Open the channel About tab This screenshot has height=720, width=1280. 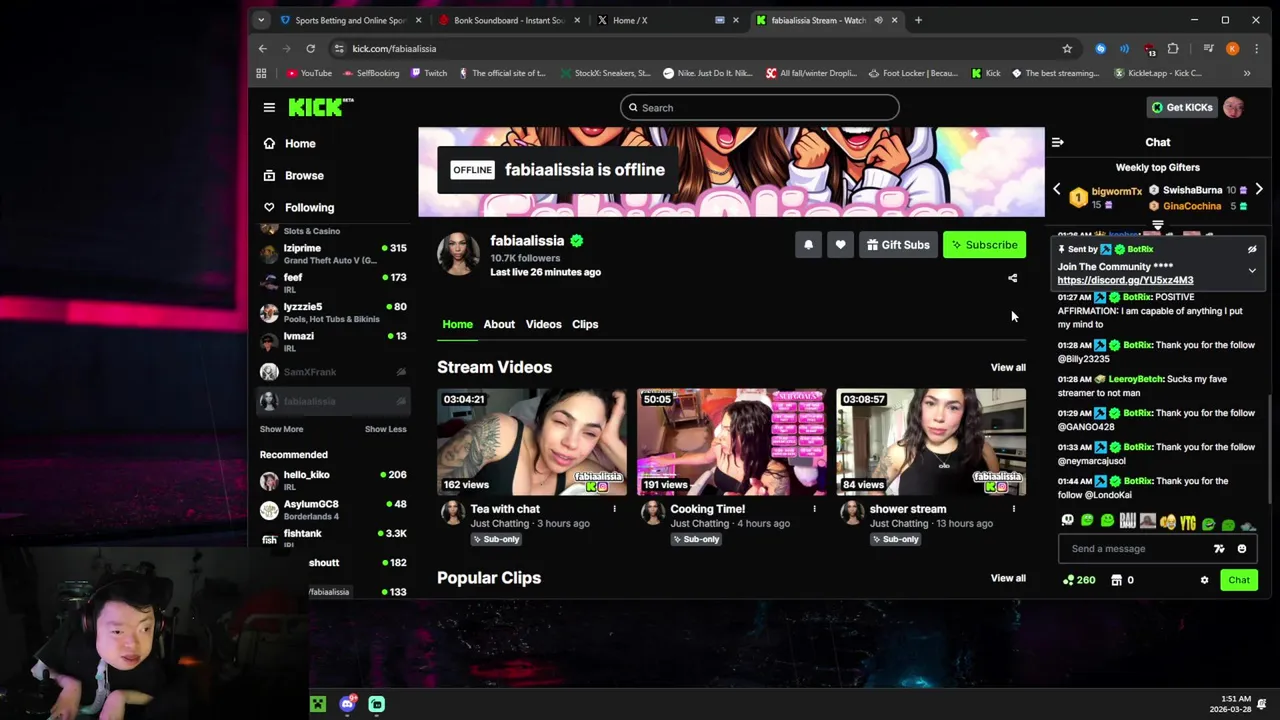pos(499,324)
